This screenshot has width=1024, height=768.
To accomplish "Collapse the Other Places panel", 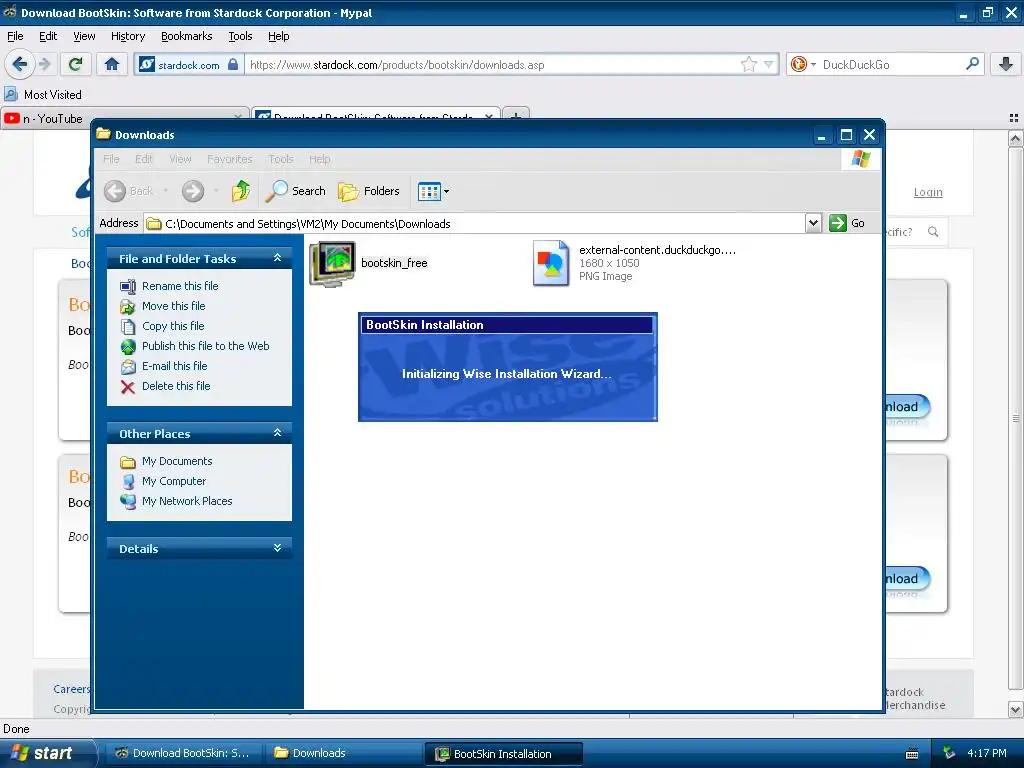I will click(x=278, y=433).
